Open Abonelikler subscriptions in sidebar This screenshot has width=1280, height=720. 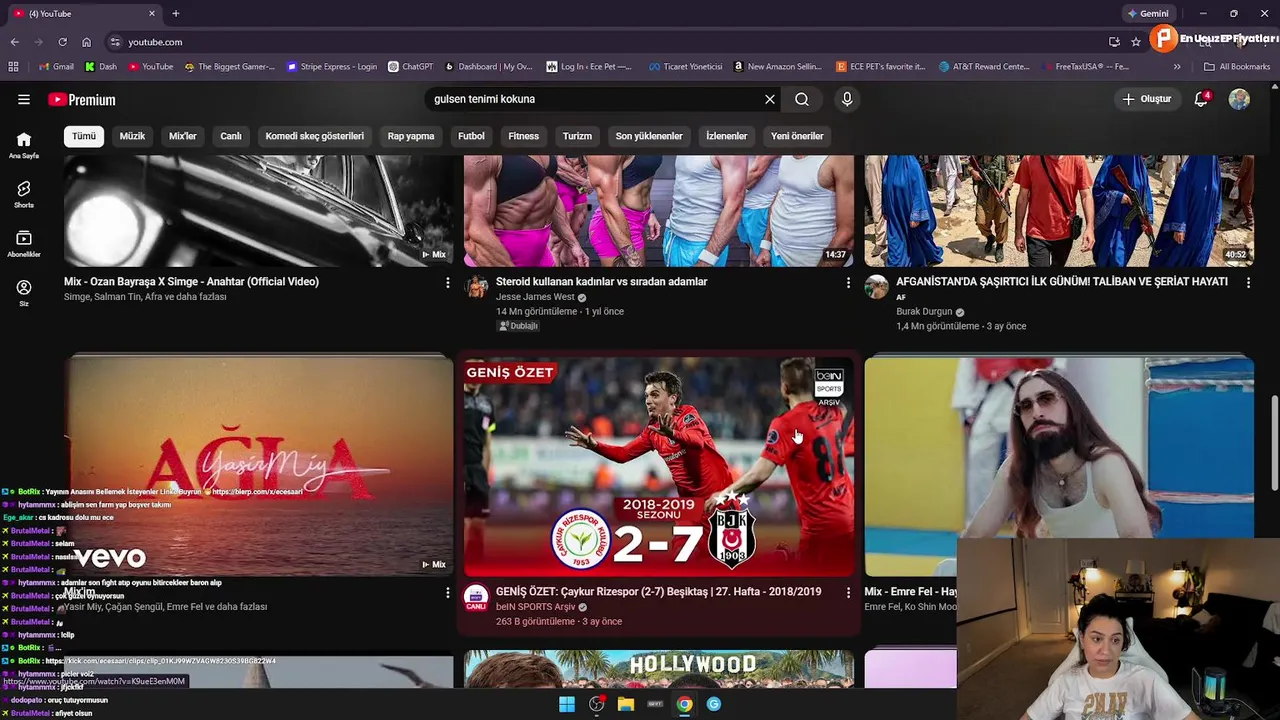[24, 243]
